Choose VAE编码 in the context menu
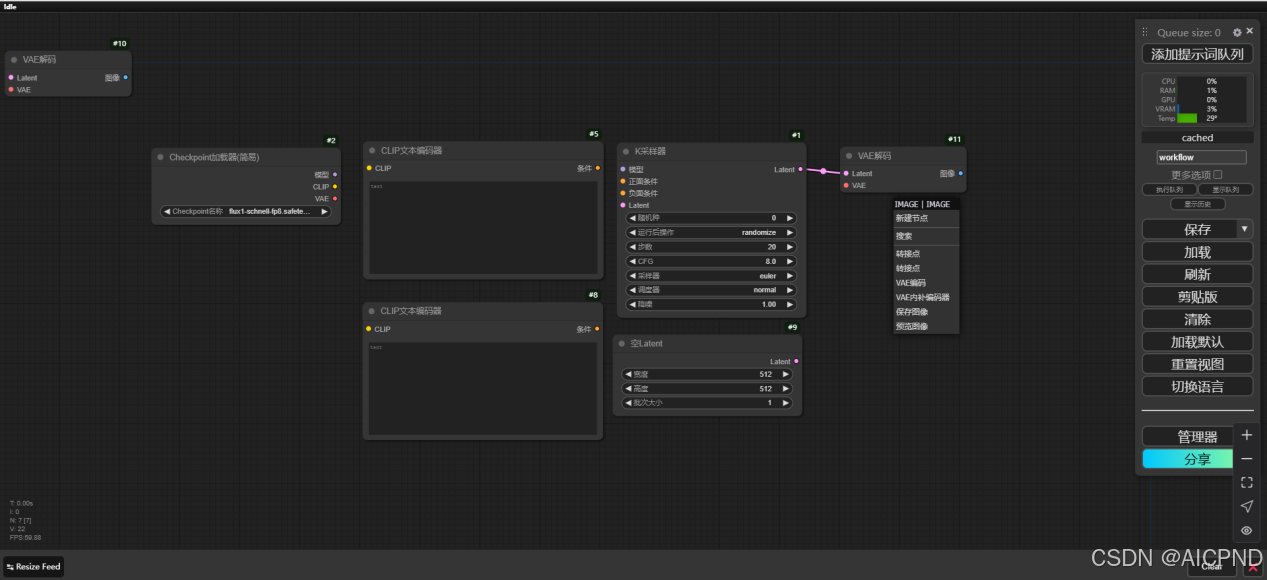The width and height of the screenshot is (1267, 580). click(x=926, y=283)
